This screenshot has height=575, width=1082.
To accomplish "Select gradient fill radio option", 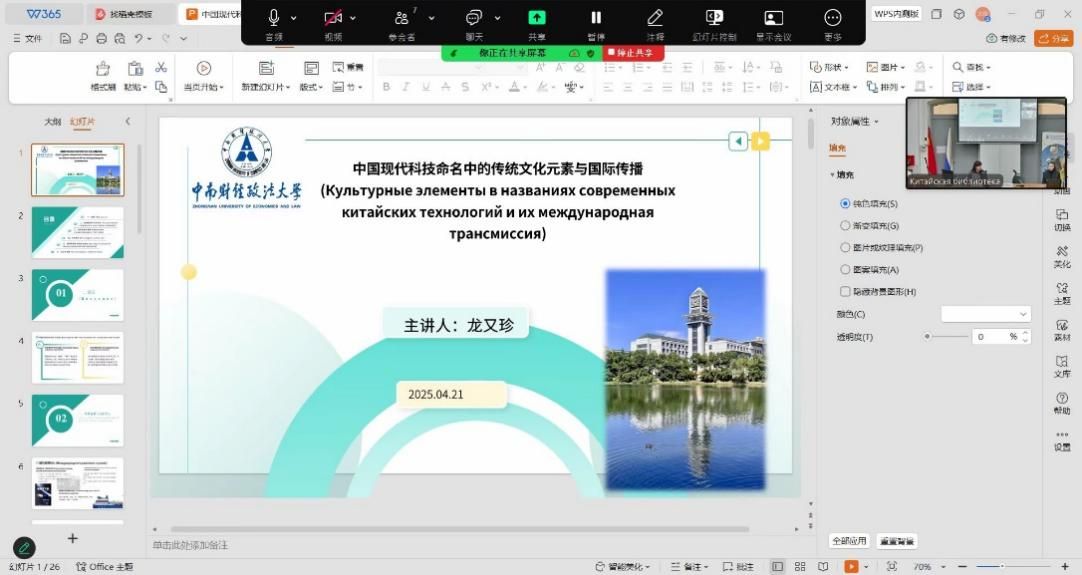I will (x=845, y=225).
